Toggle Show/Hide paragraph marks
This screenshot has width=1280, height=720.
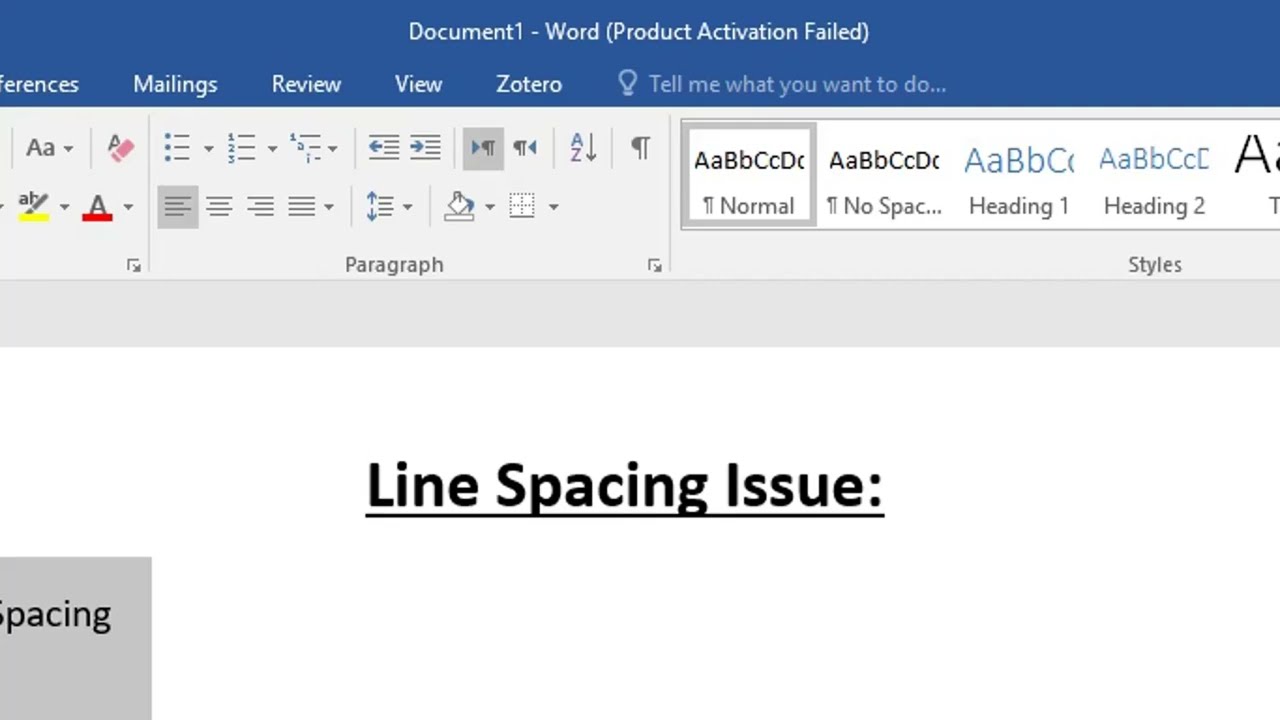point(641,148)
